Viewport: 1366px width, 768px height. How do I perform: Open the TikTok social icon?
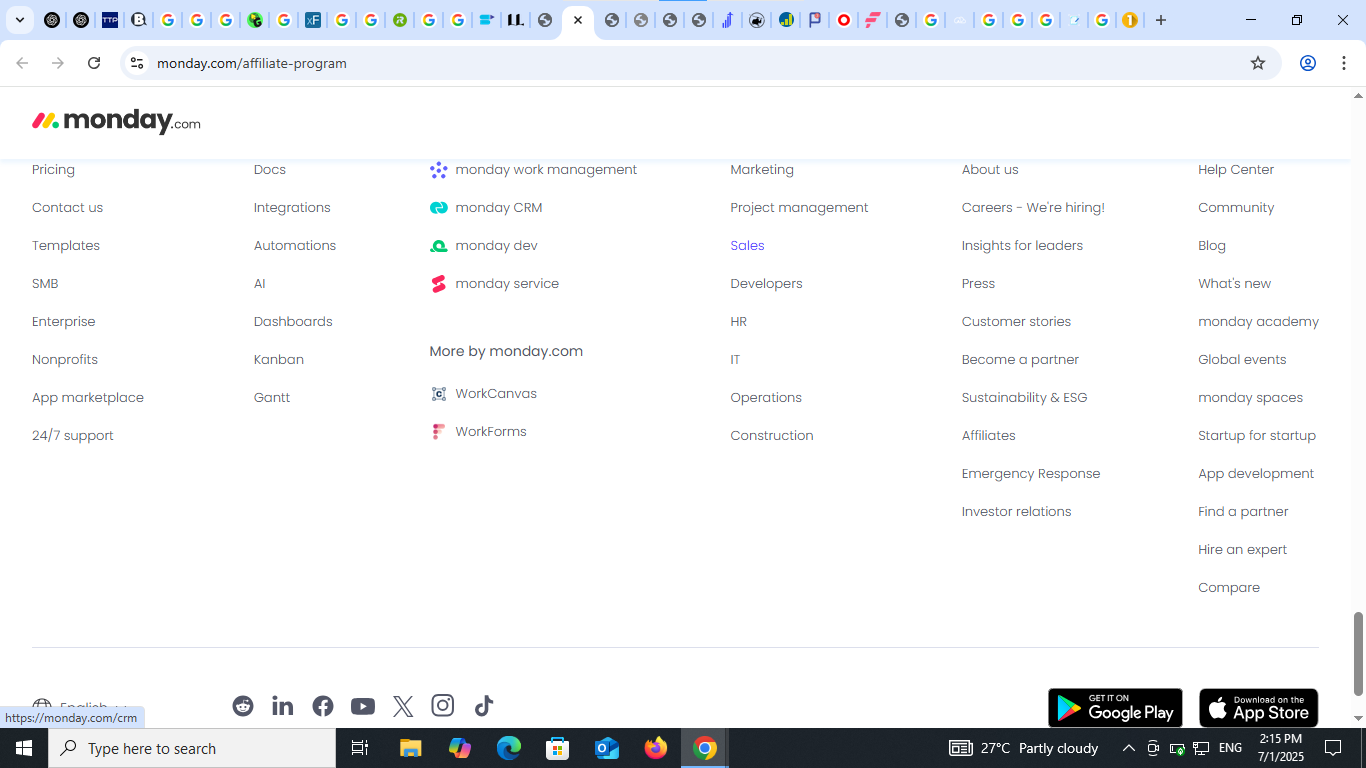484,706
